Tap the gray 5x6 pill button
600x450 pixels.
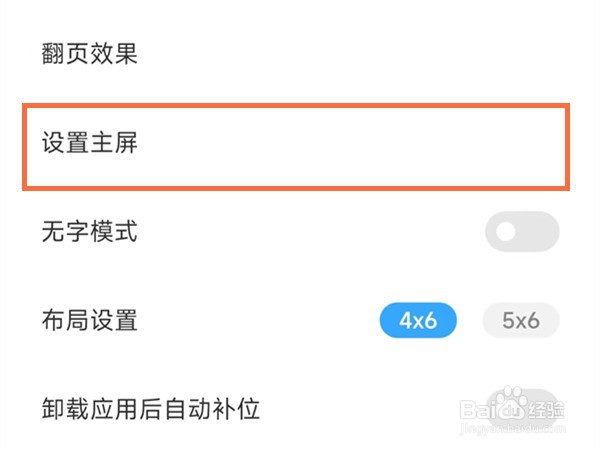tap(521, 320)
